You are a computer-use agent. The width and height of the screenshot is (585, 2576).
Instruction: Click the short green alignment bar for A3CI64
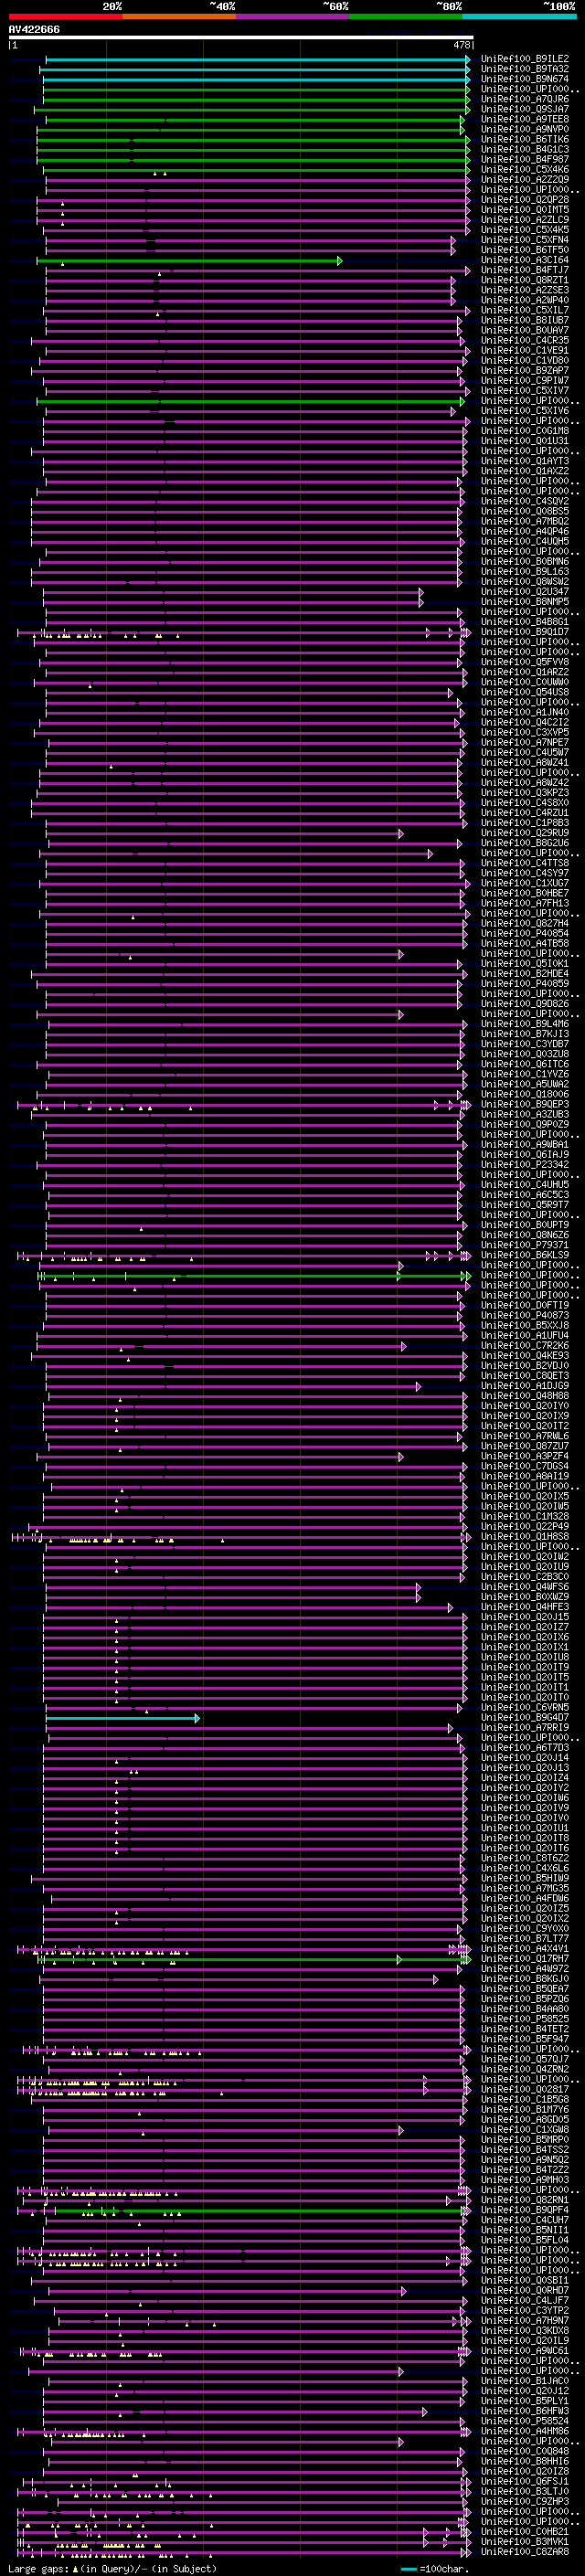189,261
